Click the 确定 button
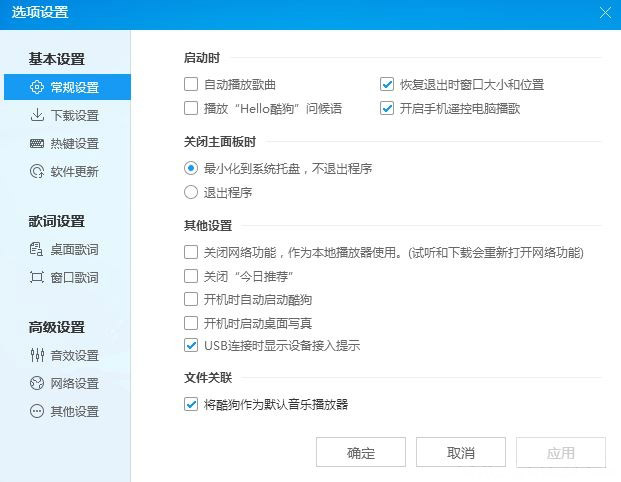The height and width of the screenshot is (482, 621). coord(361,452)
